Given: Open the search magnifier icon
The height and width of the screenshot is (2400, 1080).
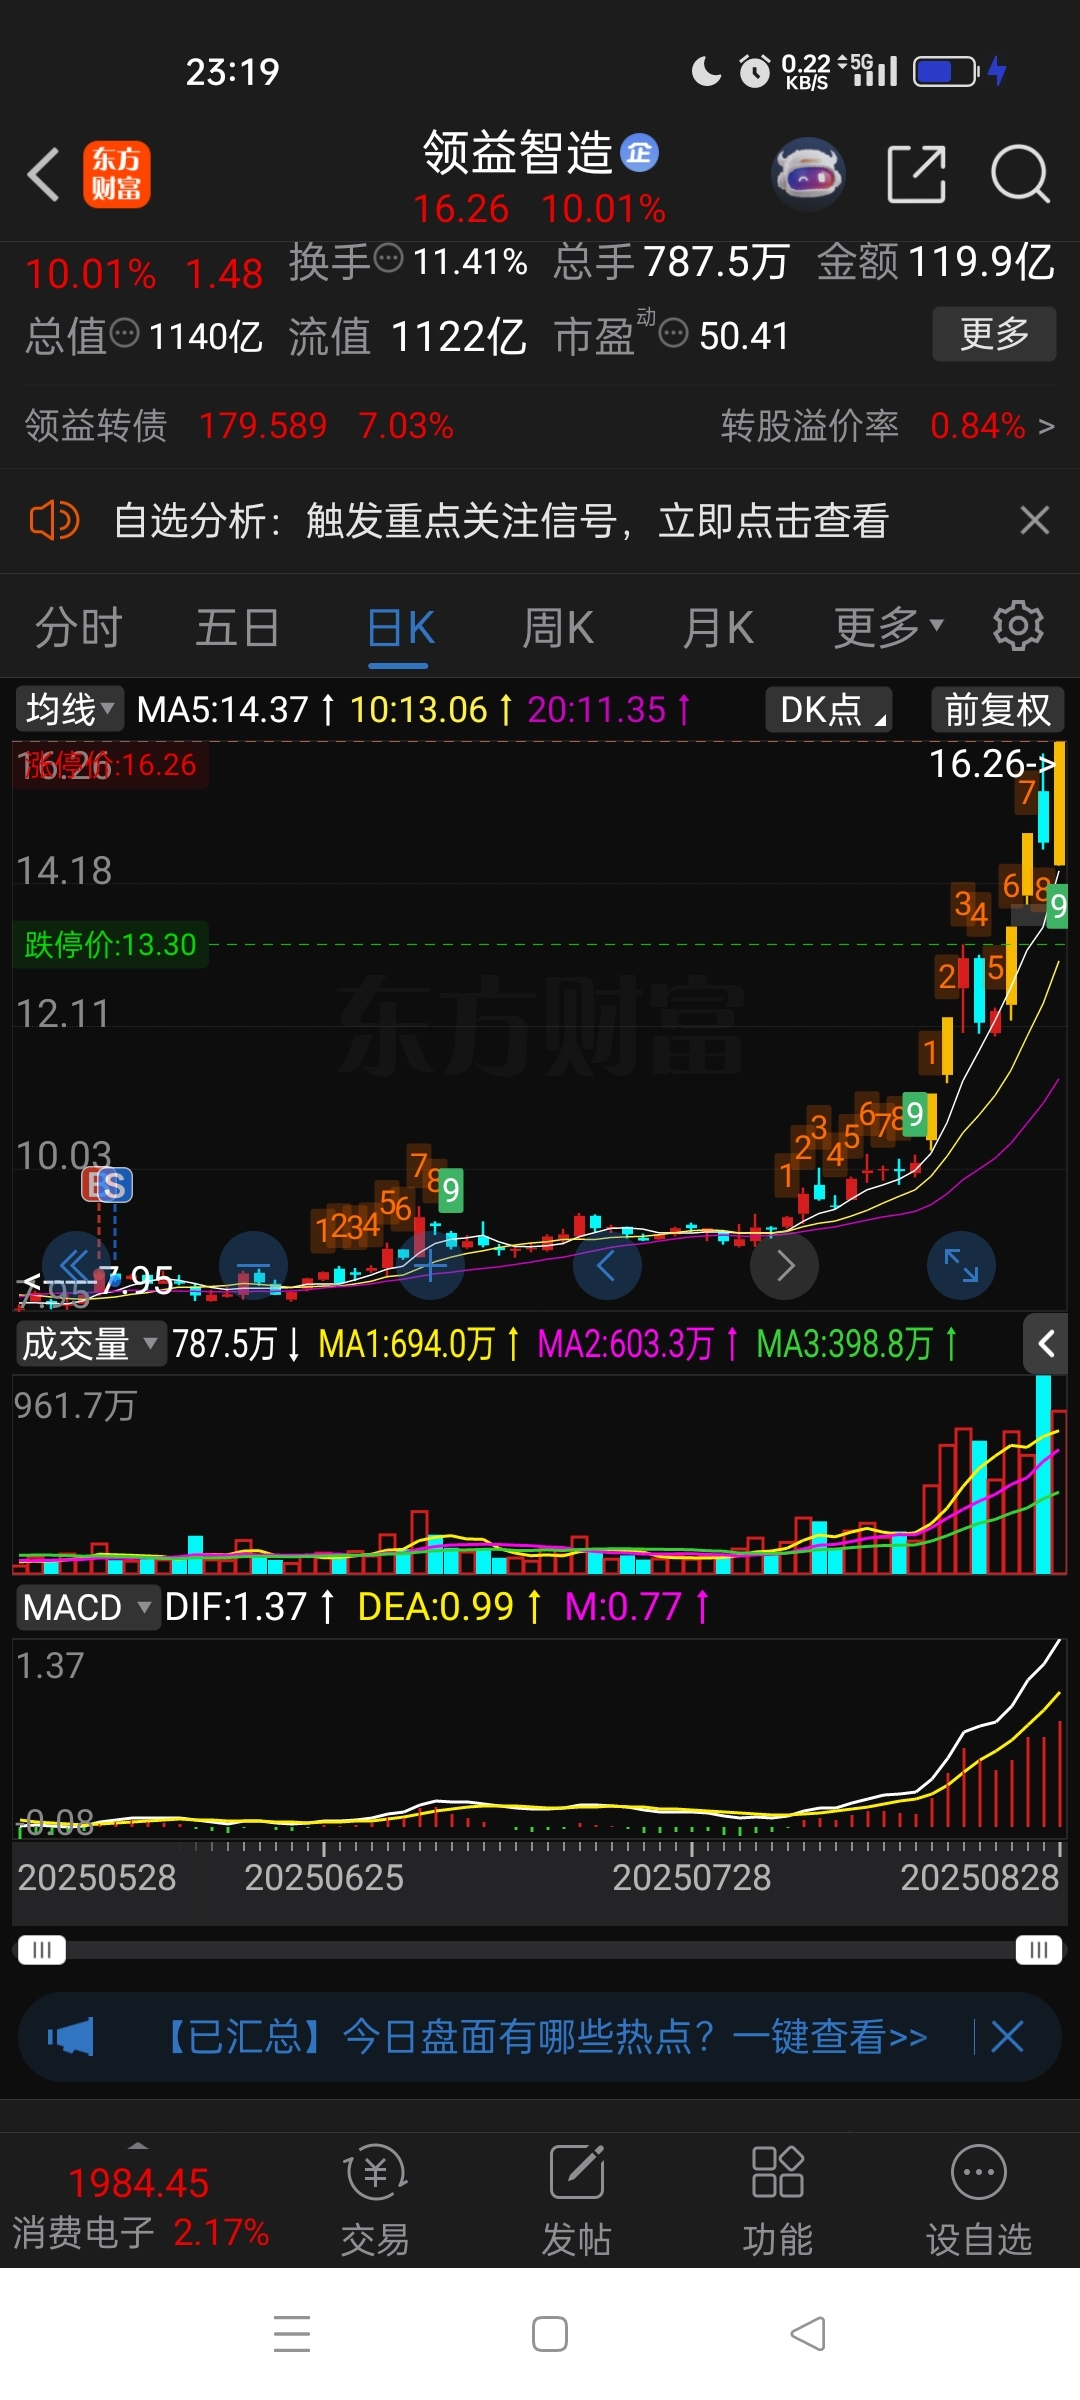Looking at the screenshot, I should [x=1020, y=174].
